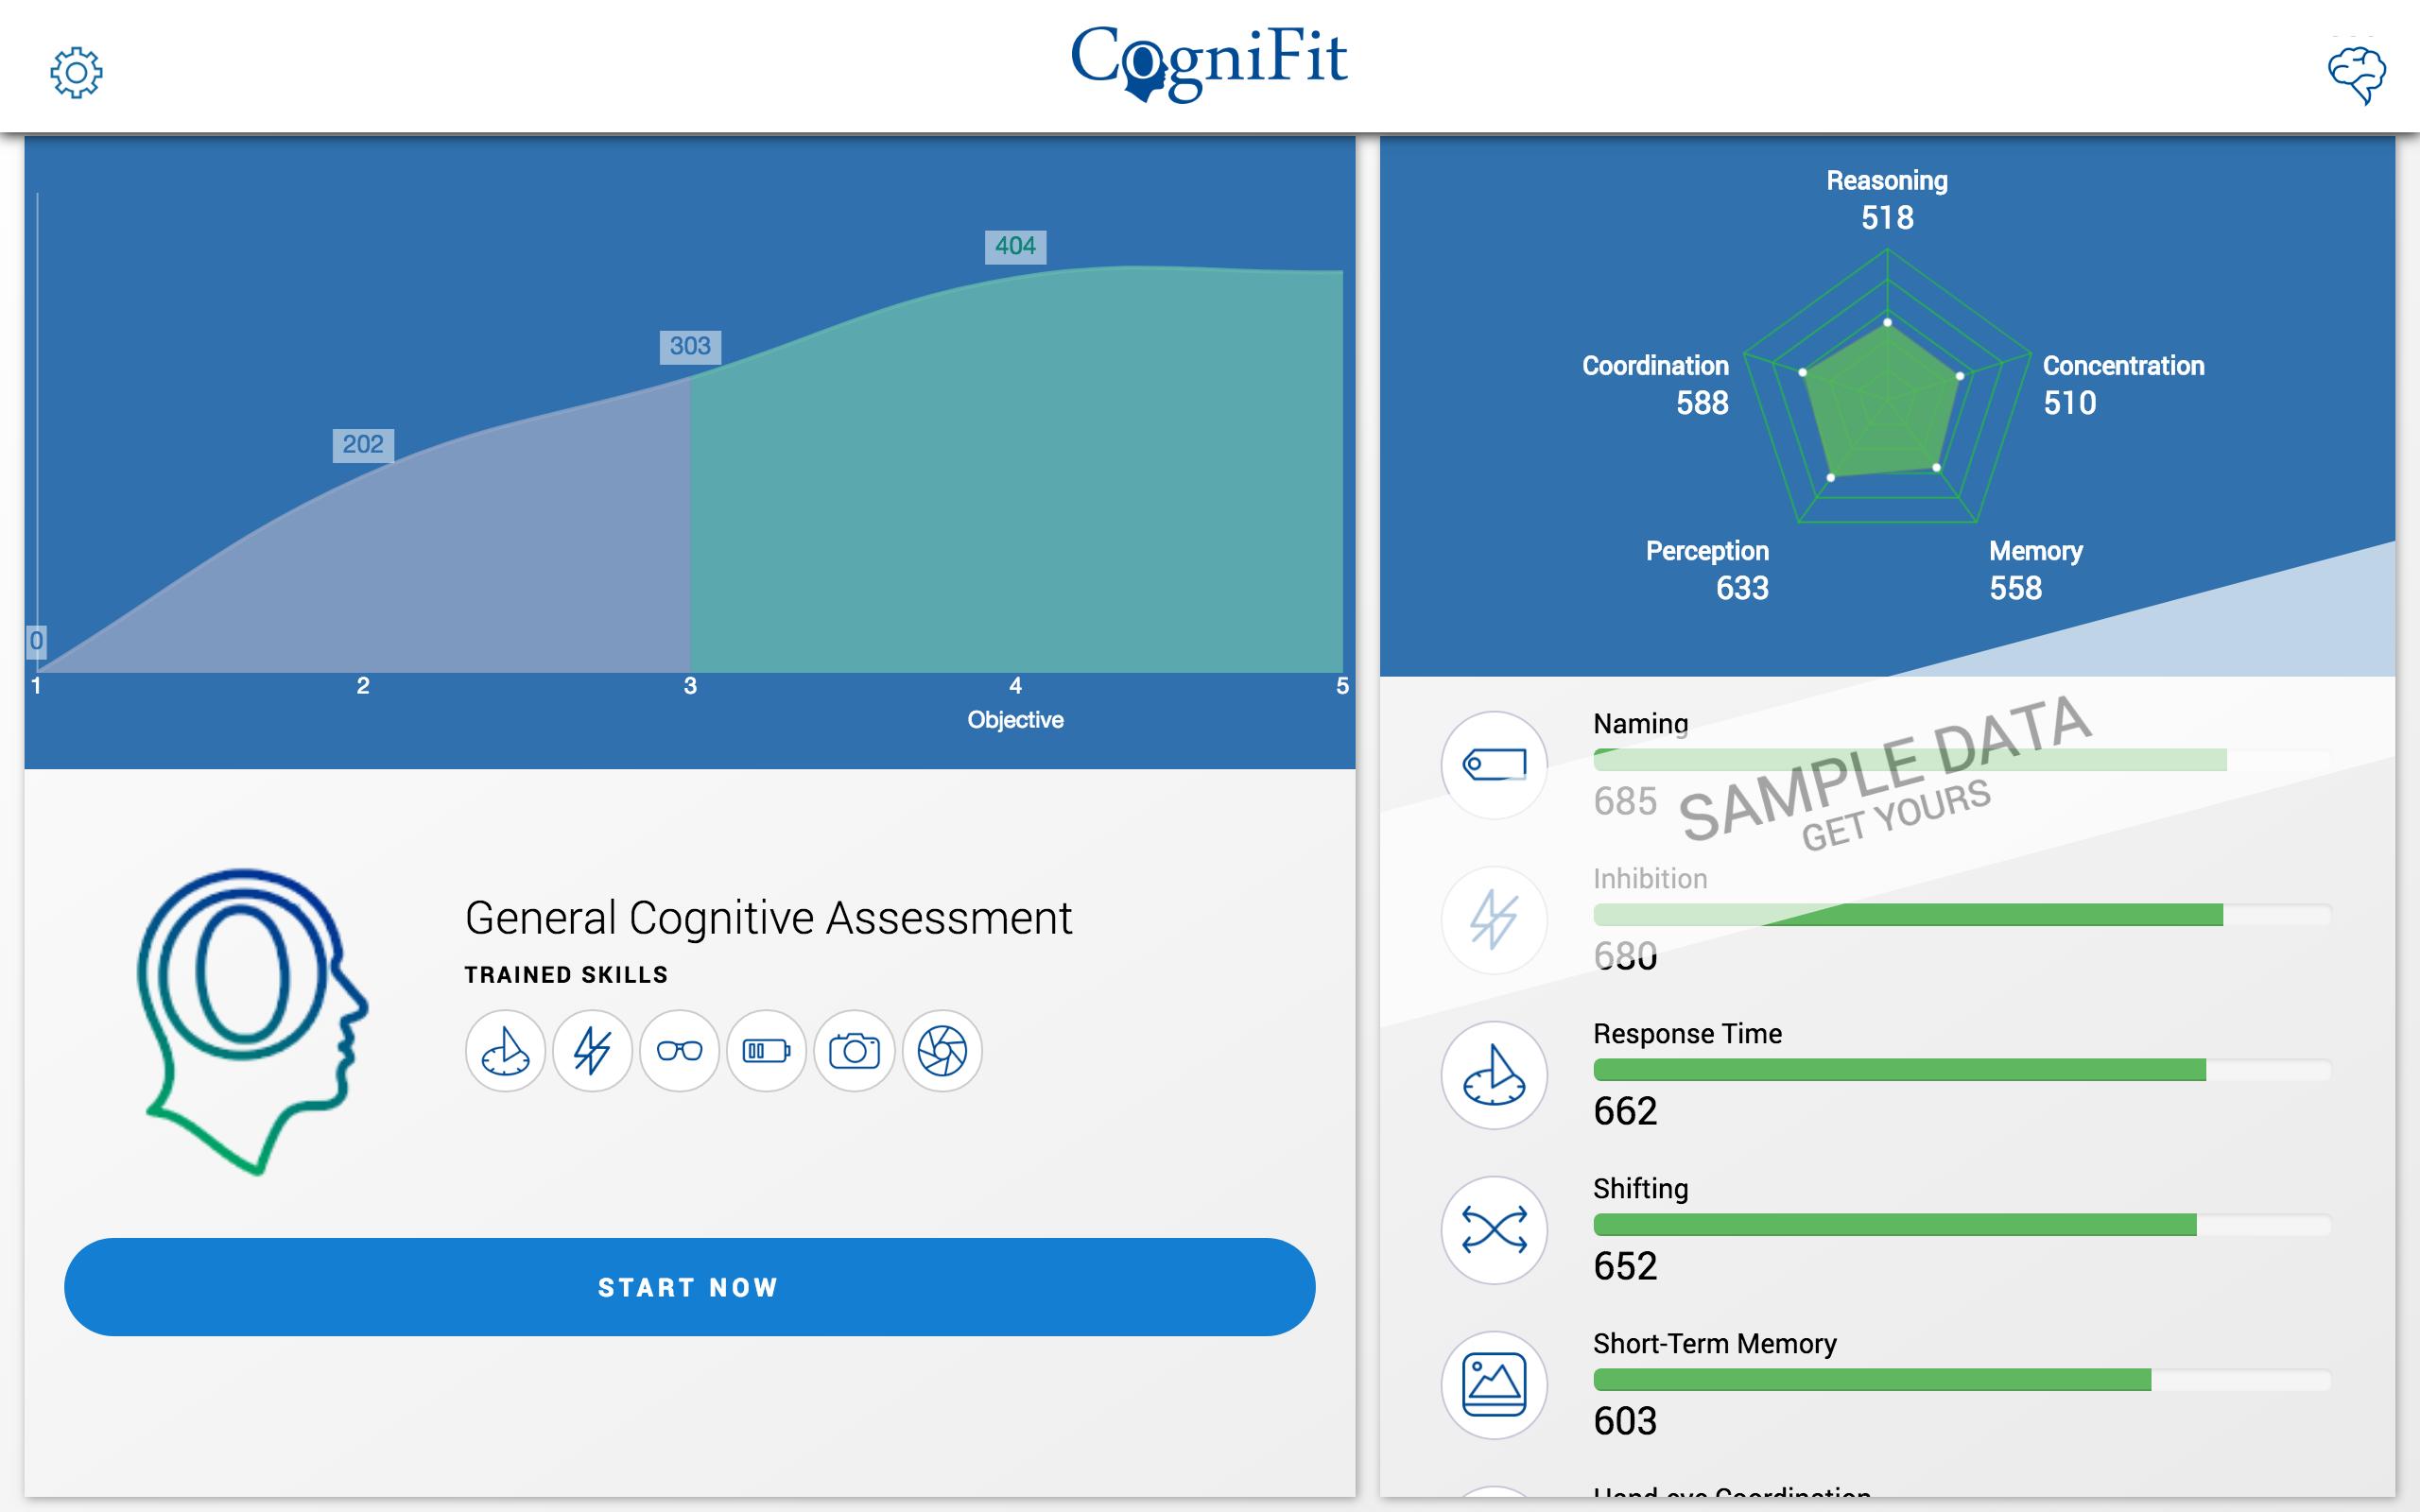The width and height of the screenshot is (2420, 1512).
Task: Click the response time clock icon
Action: pos(1493,1076)
